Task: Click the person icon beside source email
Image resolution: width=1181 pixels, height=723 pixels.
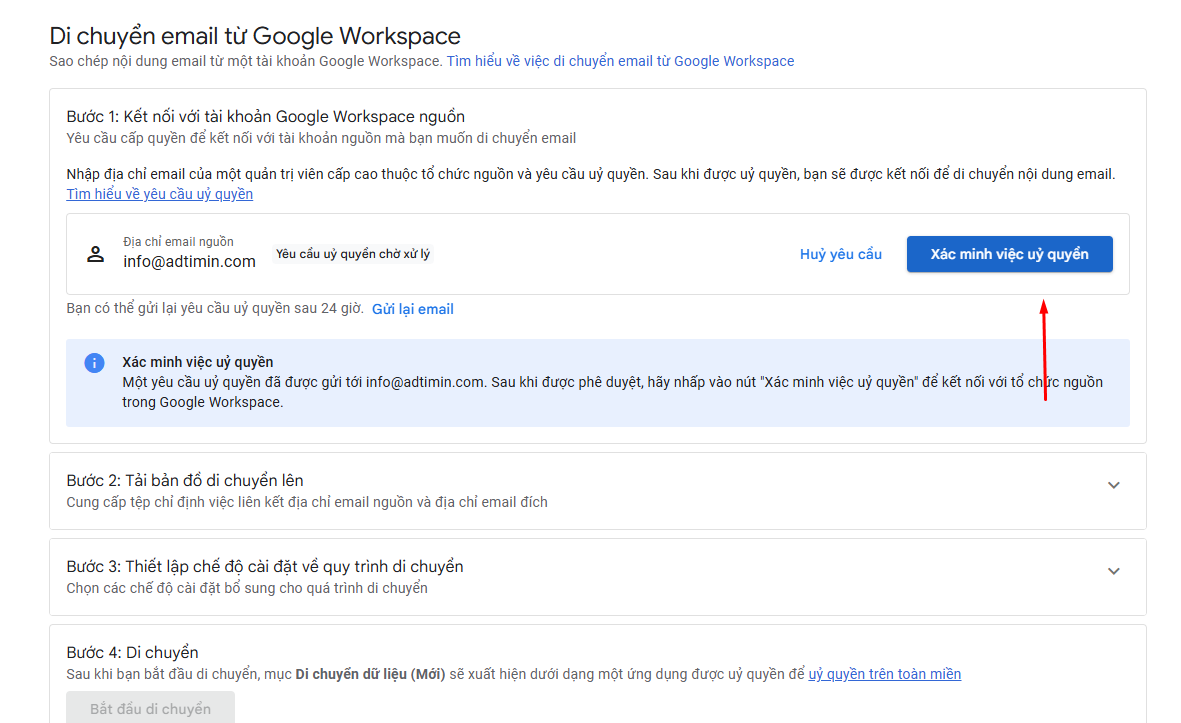Action: pos(96,254)
